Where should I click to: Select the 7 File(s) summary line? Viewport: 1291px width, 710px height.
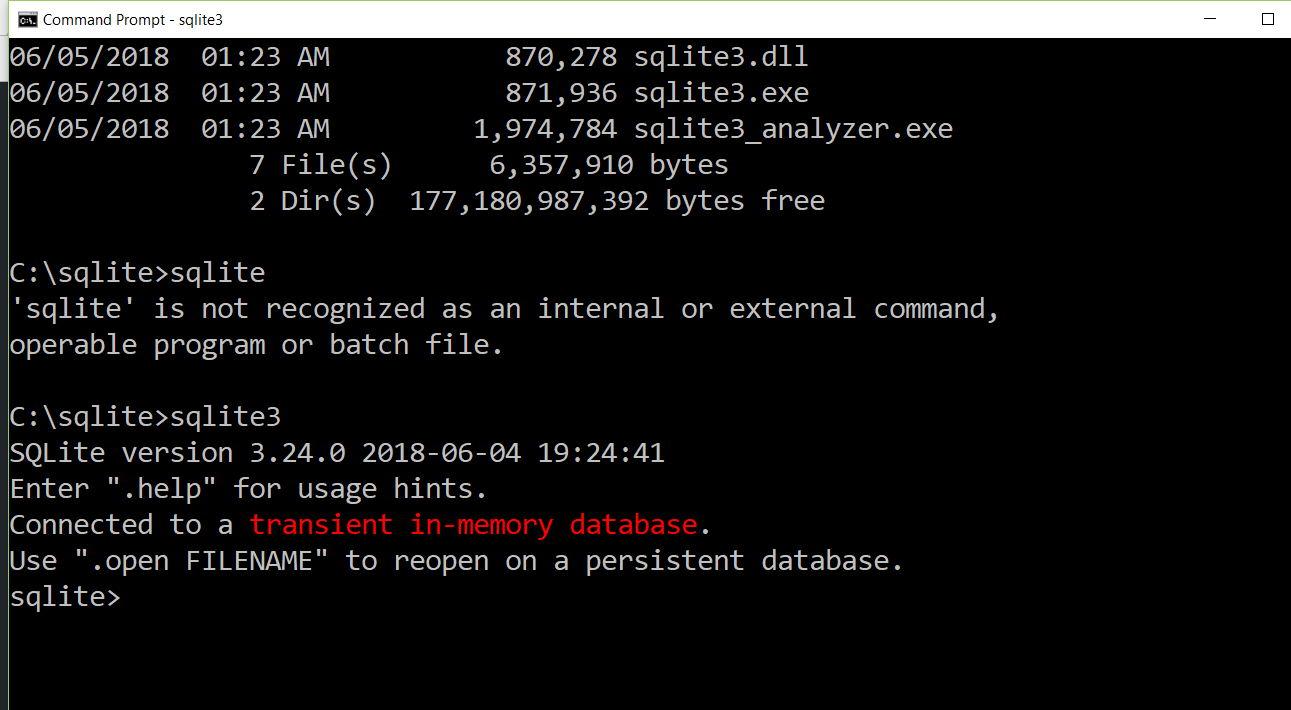pos(320,164)
